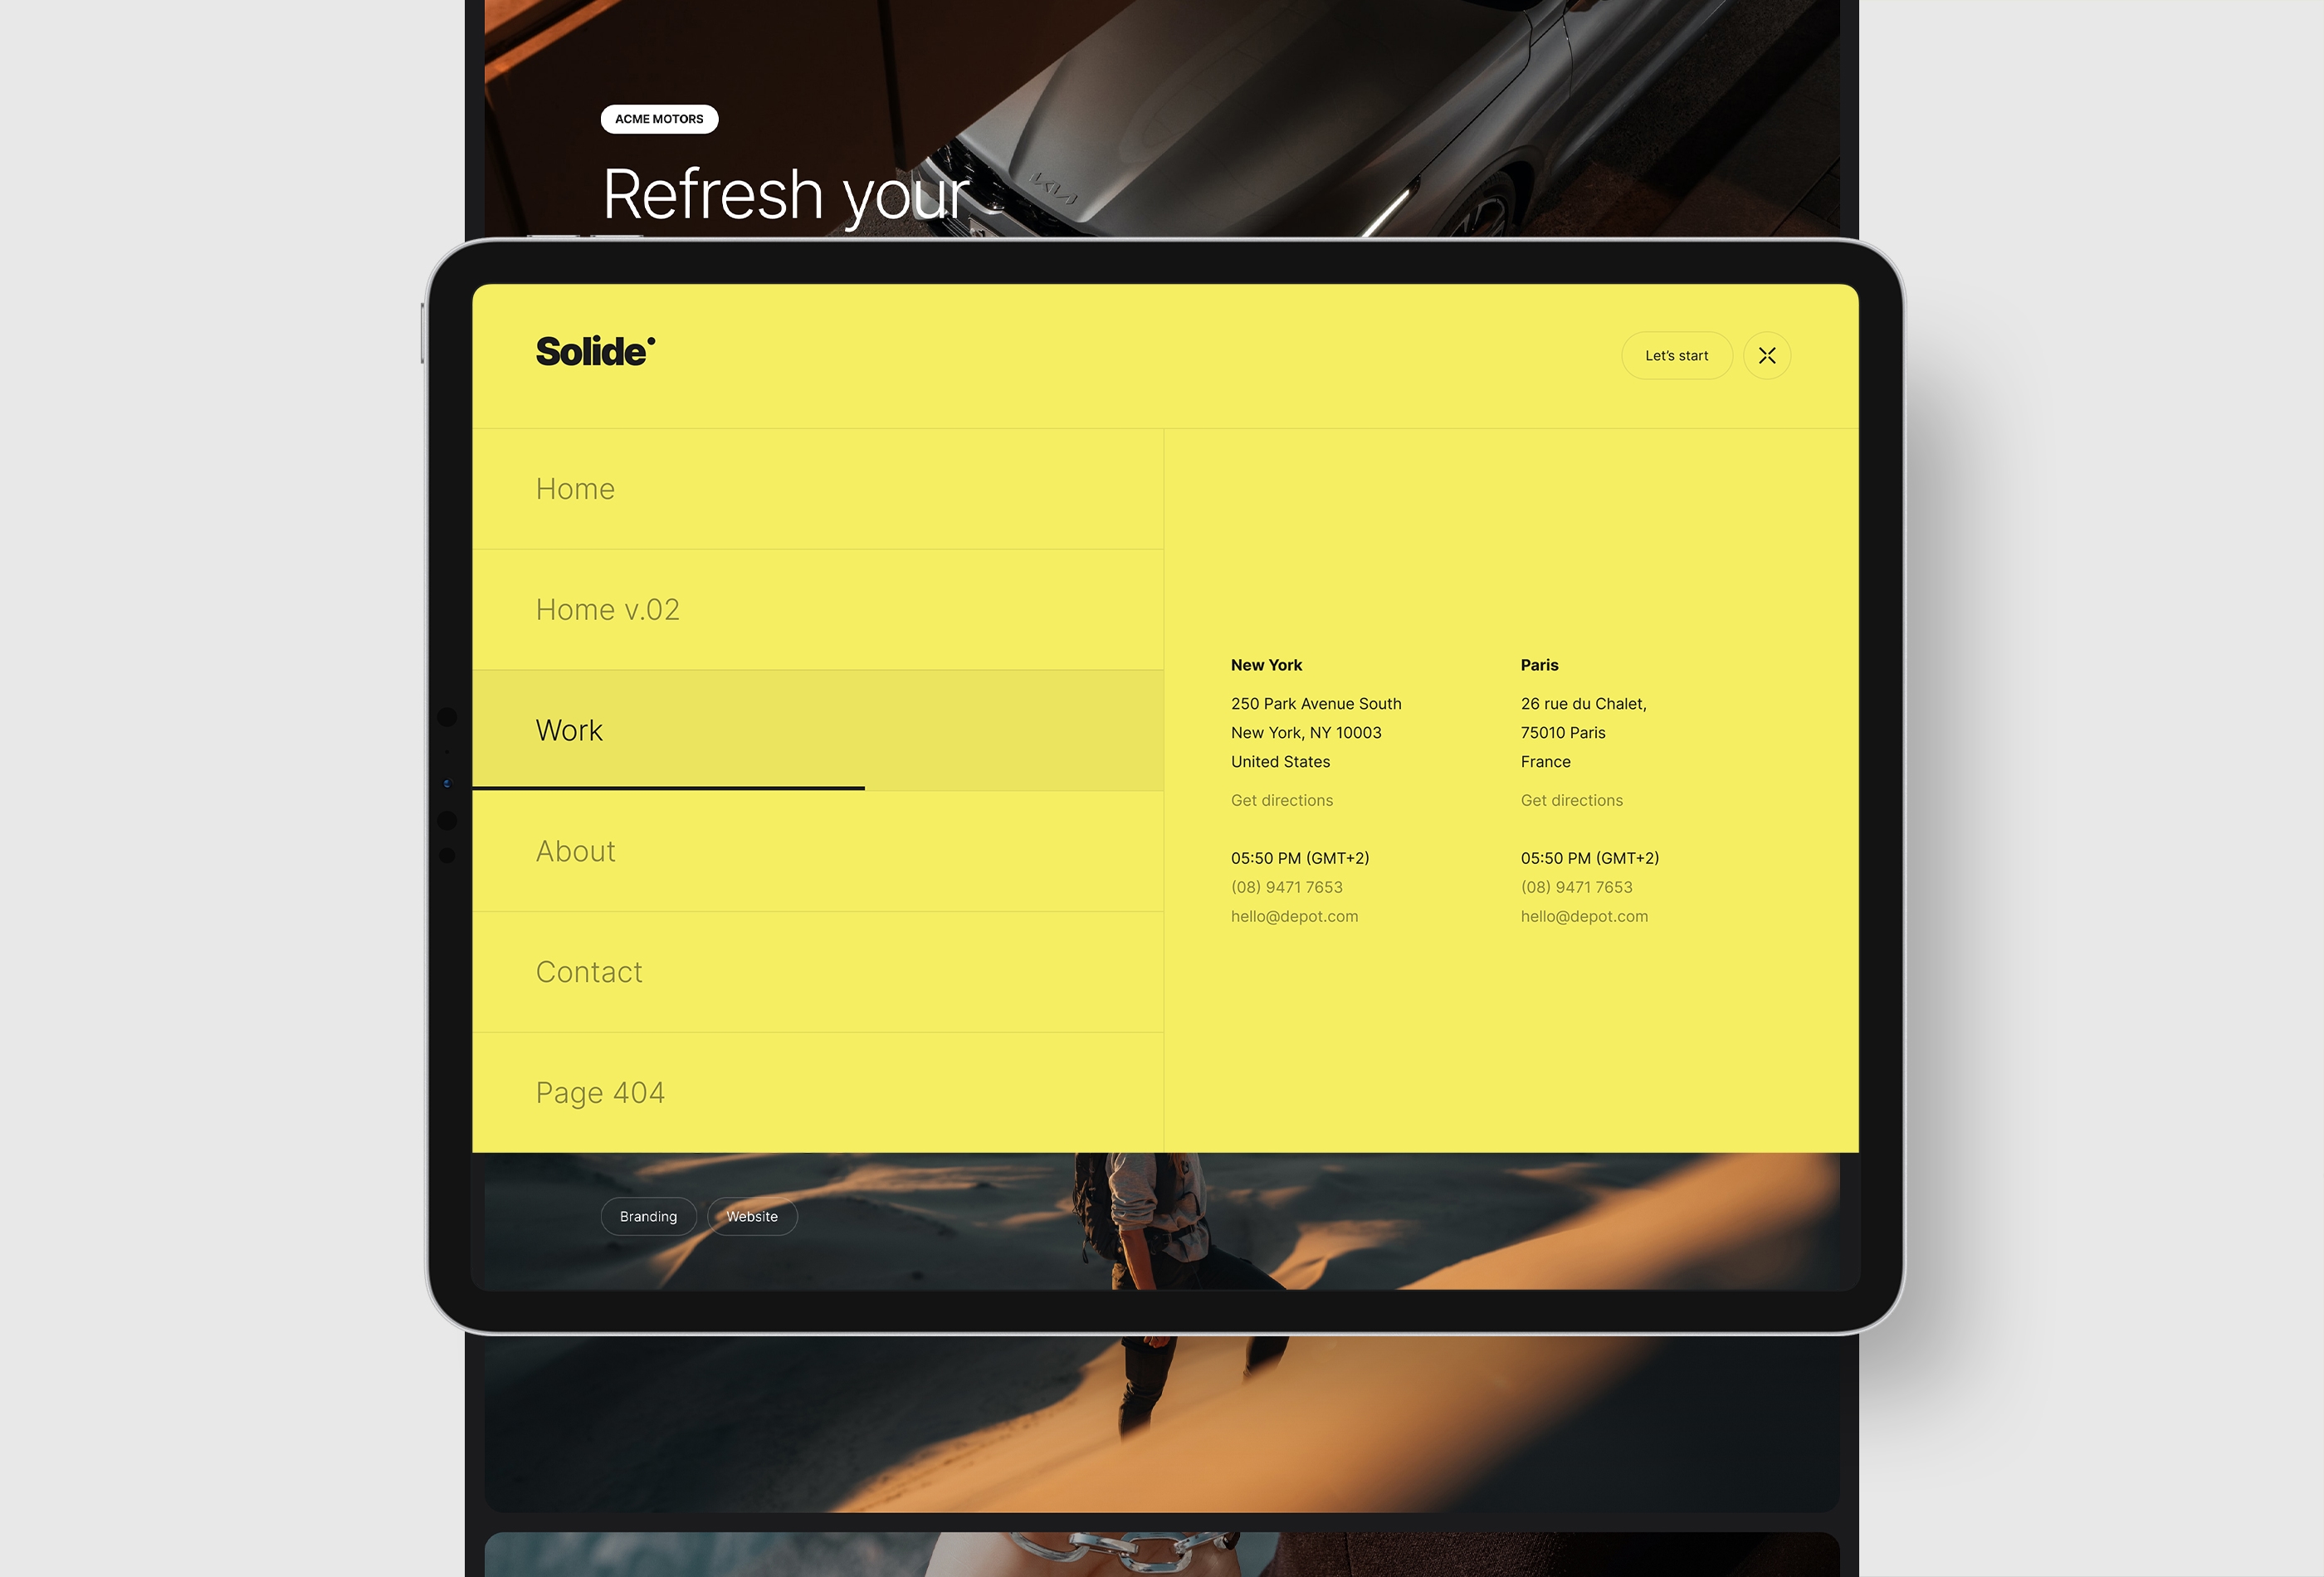Select the Work navigation menu item
The image size is (2324, 1577).
570,729
